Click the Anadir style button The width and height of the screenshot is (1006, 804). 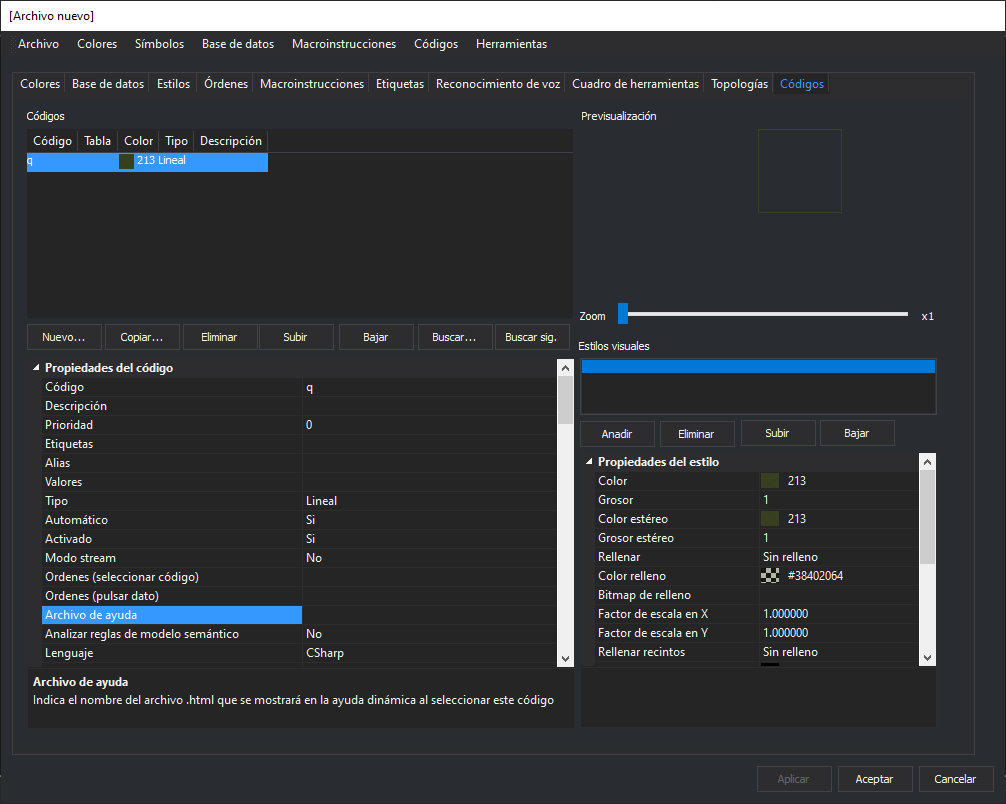[x=617, y=434]
